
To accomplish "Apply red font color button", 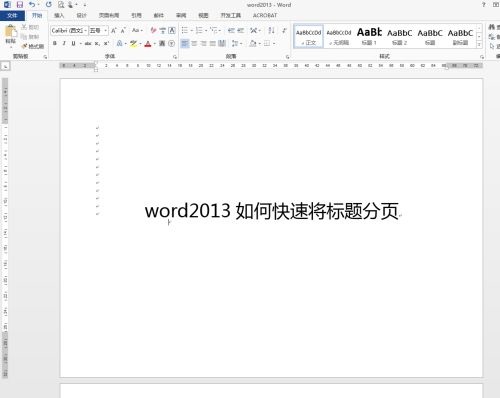I will pos(148,43).
